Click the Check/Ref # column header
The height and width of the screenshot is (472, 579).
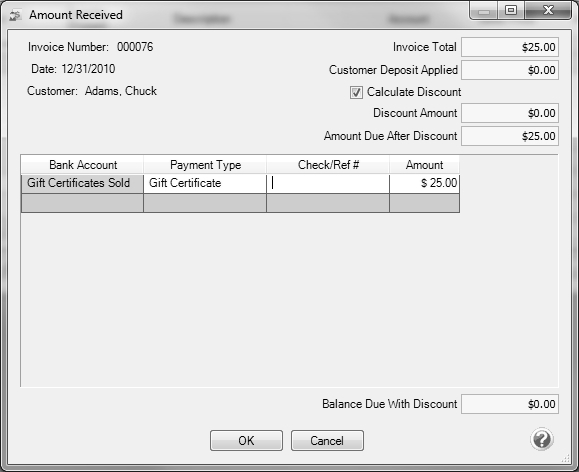328,165
